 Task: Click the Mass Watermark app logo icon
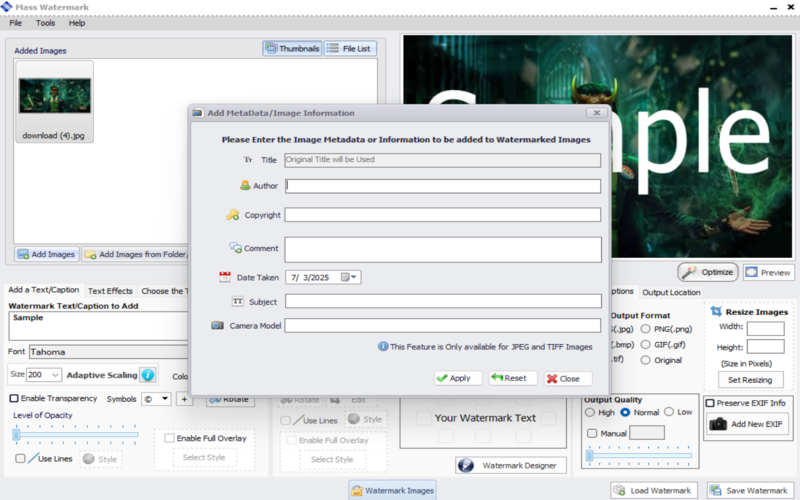(x=7, y=7)
